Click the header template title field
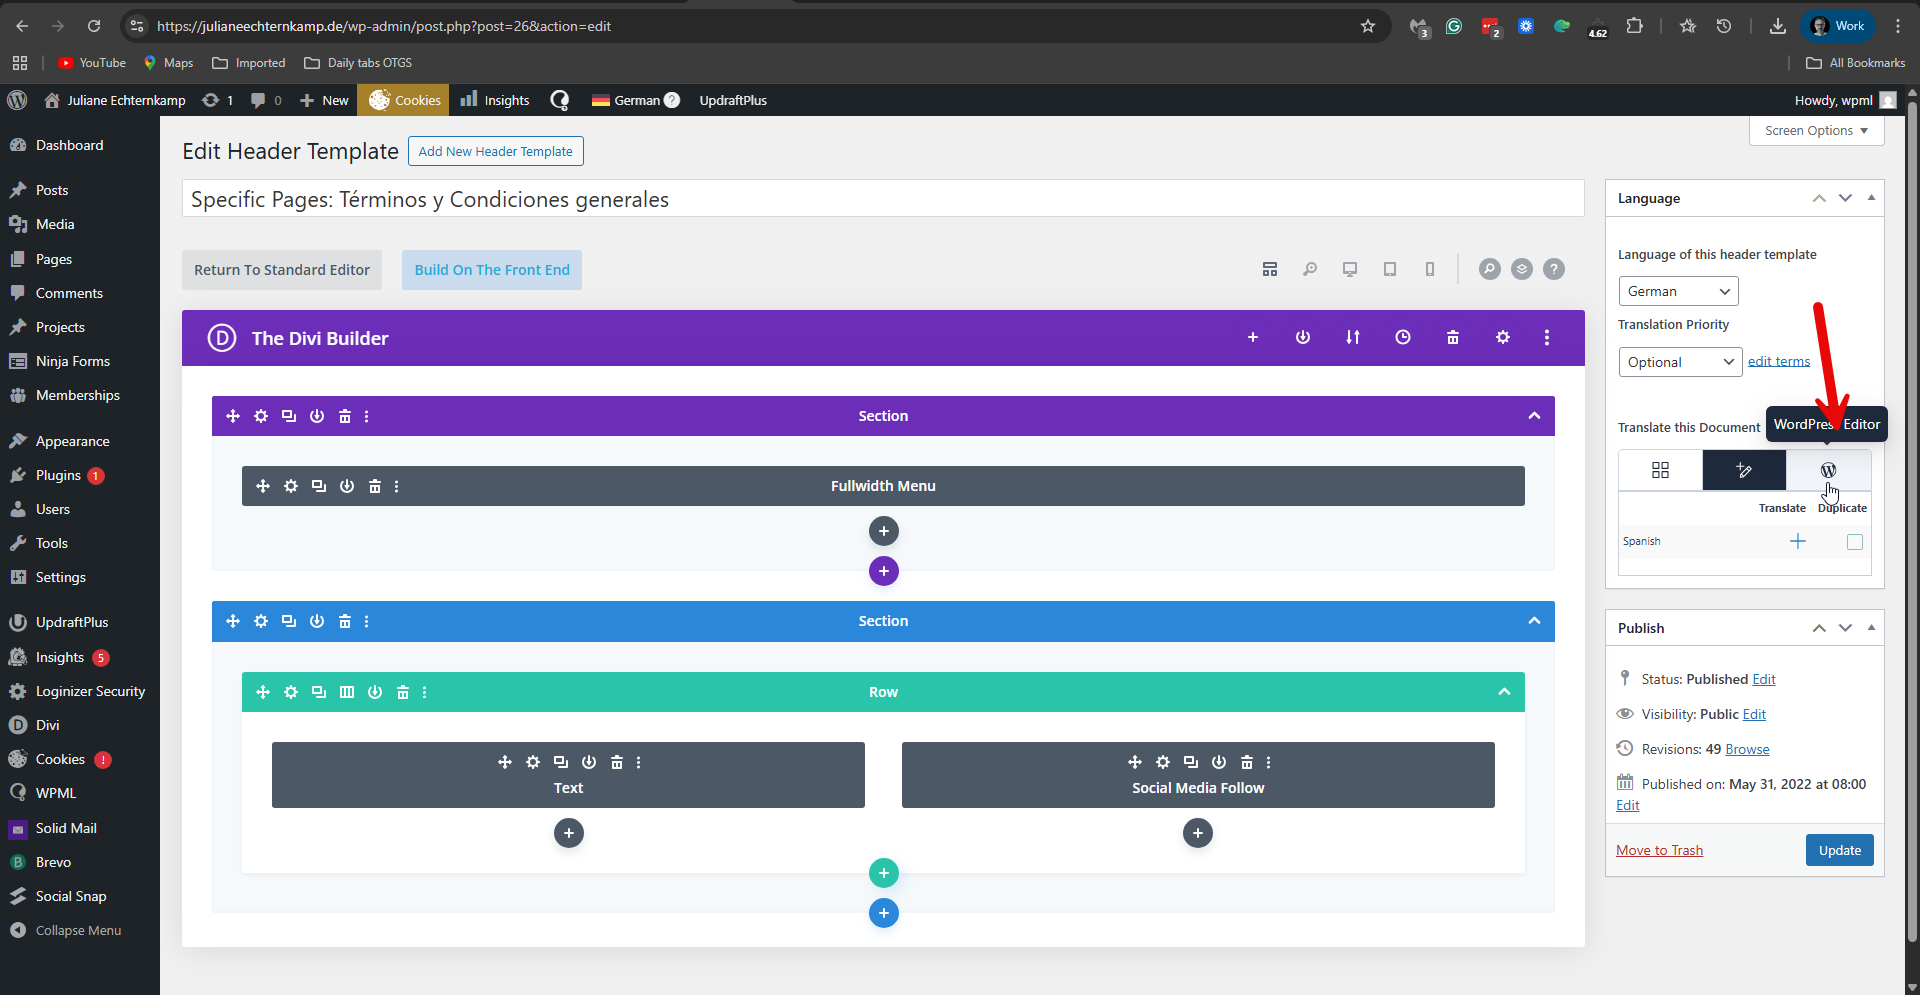Screen dimensions: 1920x995 click(882, 199)
